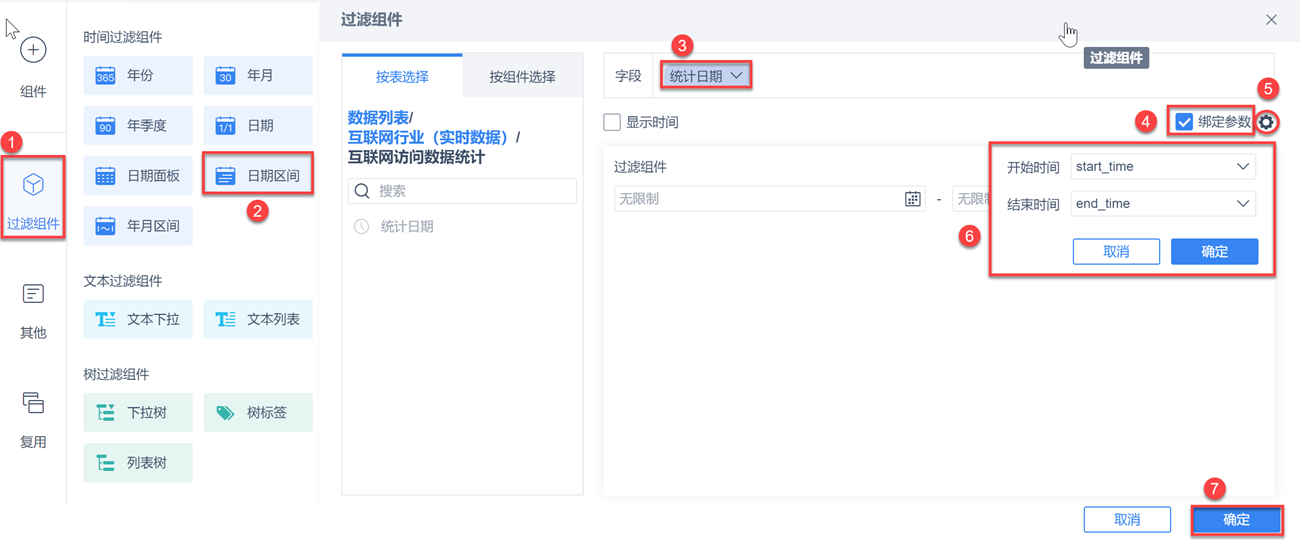Cancel parameter binding with 取消

1116,251
